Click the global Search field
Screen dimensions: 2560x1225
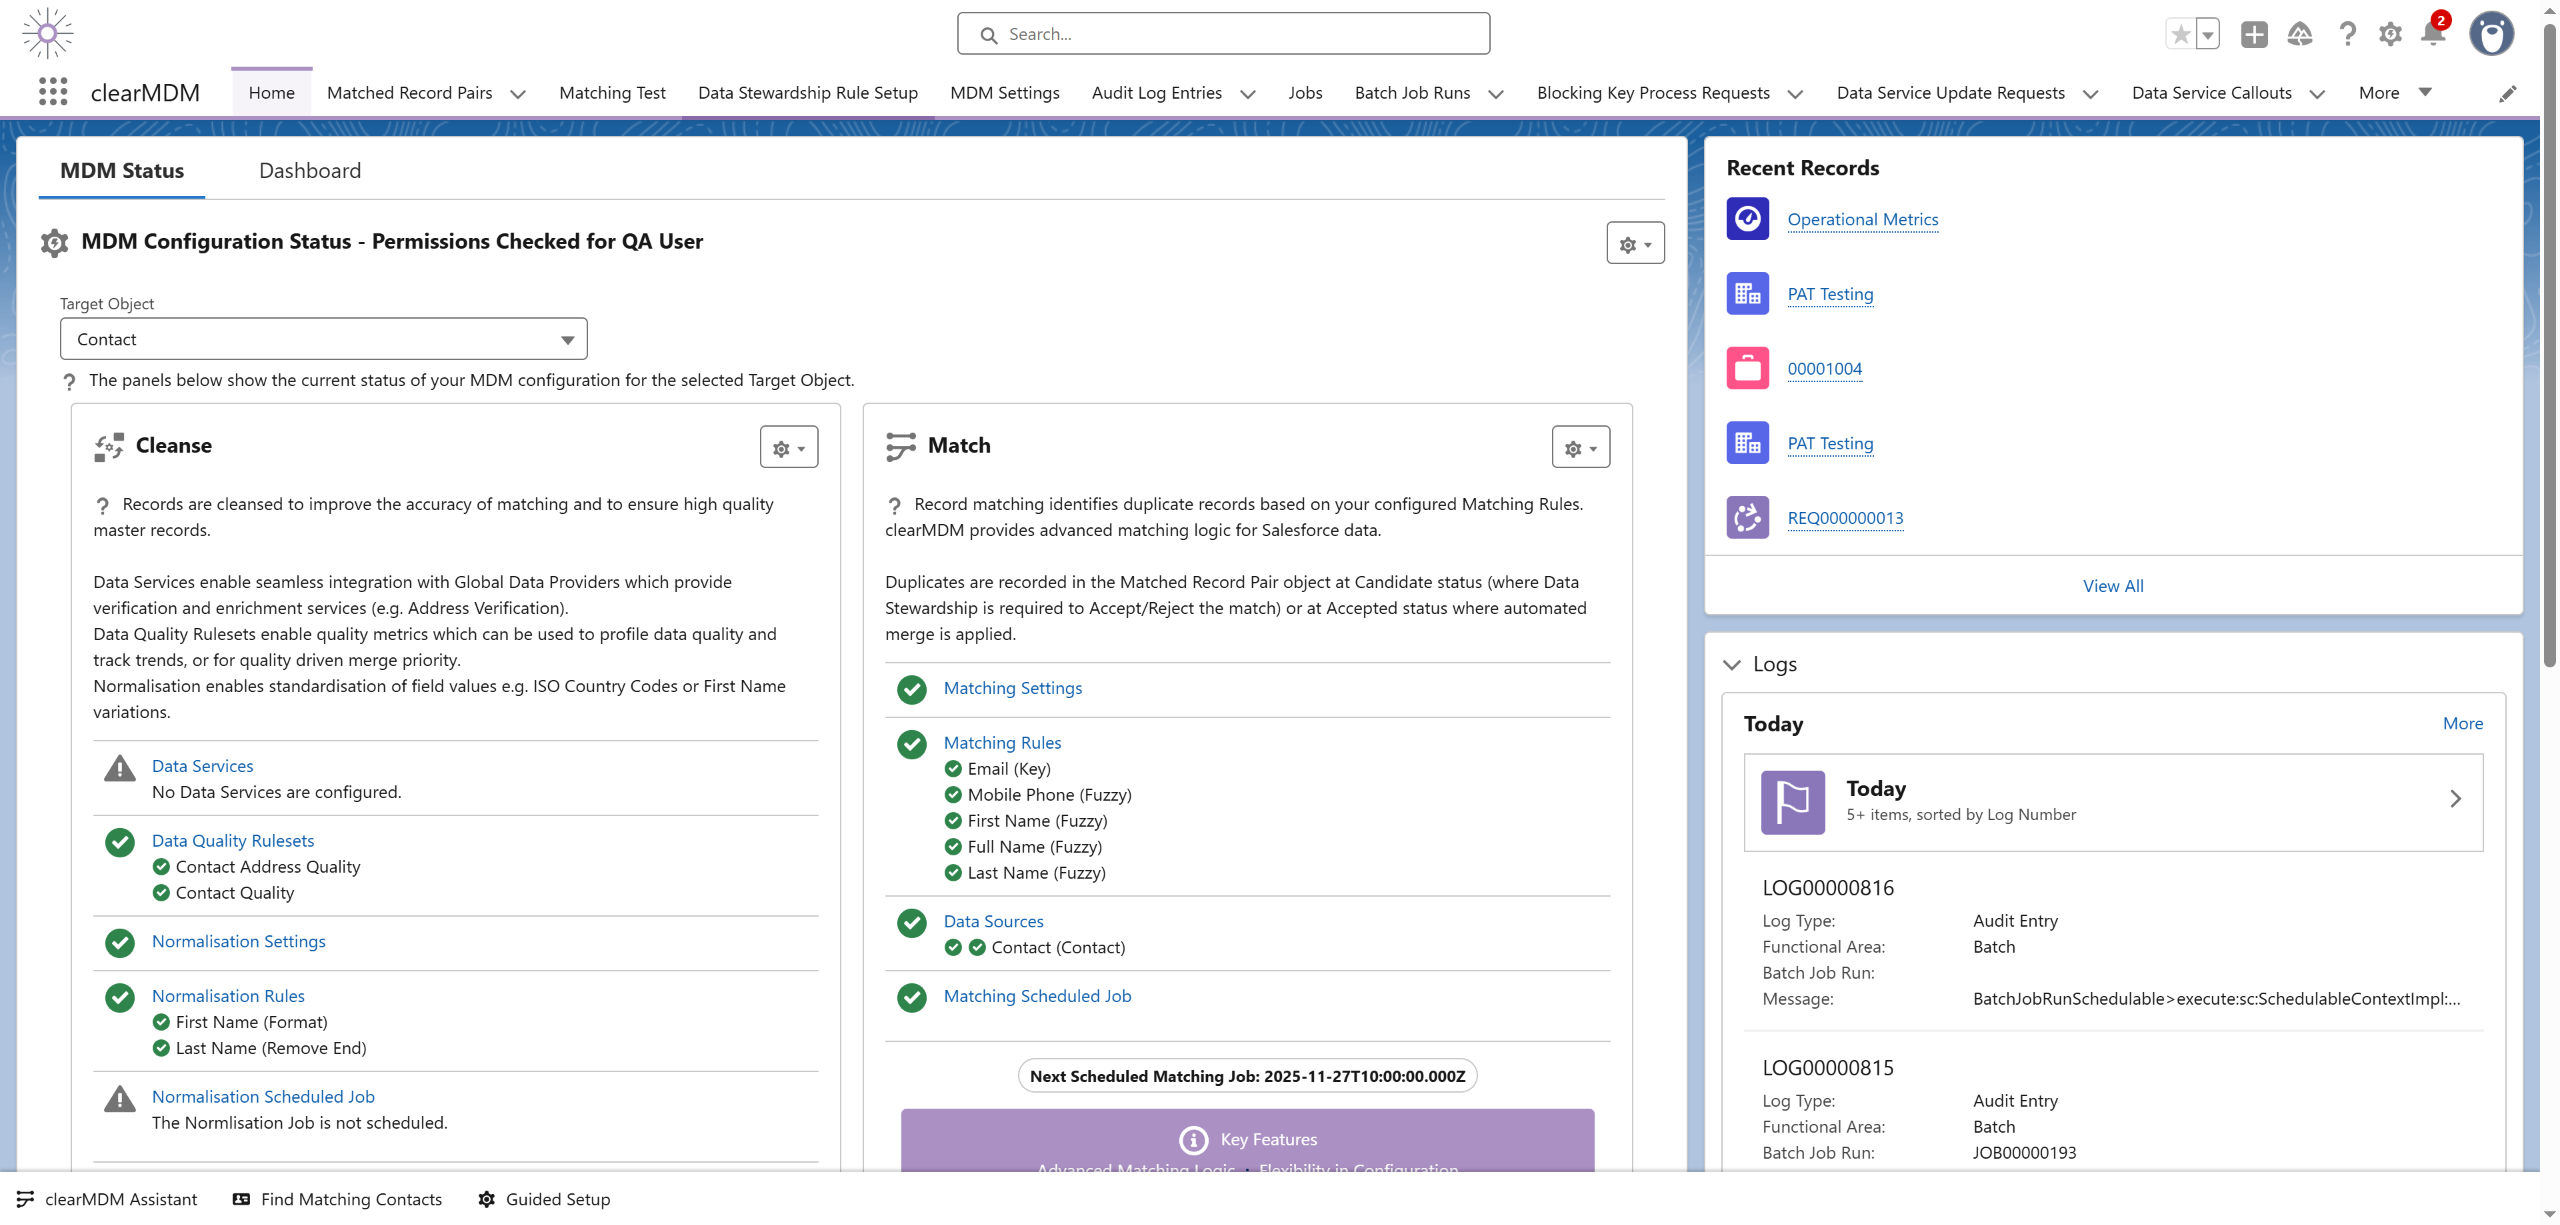1223,34
